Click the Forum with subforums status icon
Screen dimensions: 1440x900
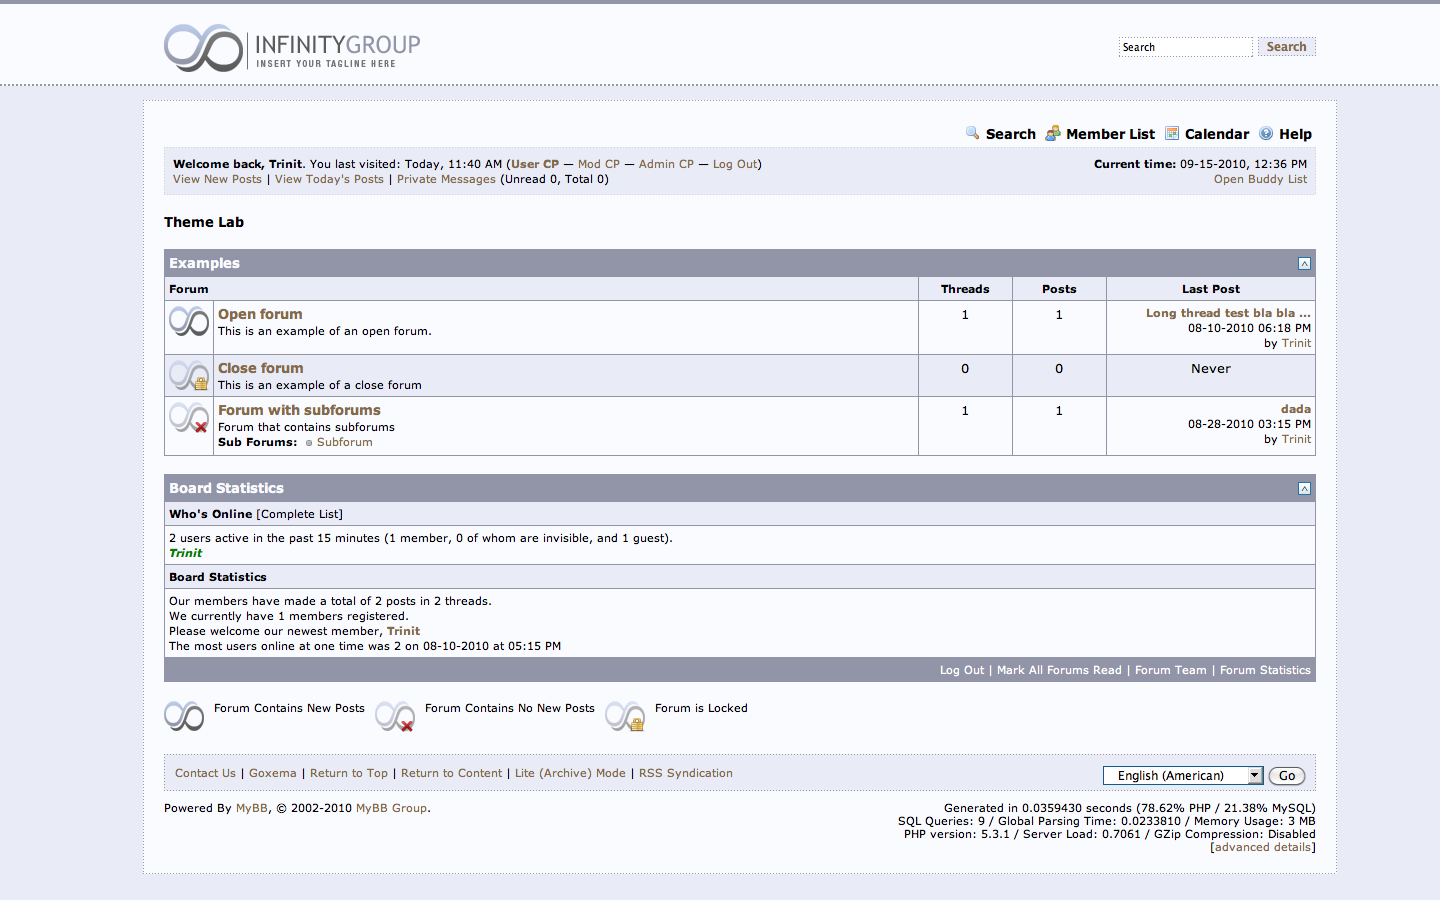point(189,418)
